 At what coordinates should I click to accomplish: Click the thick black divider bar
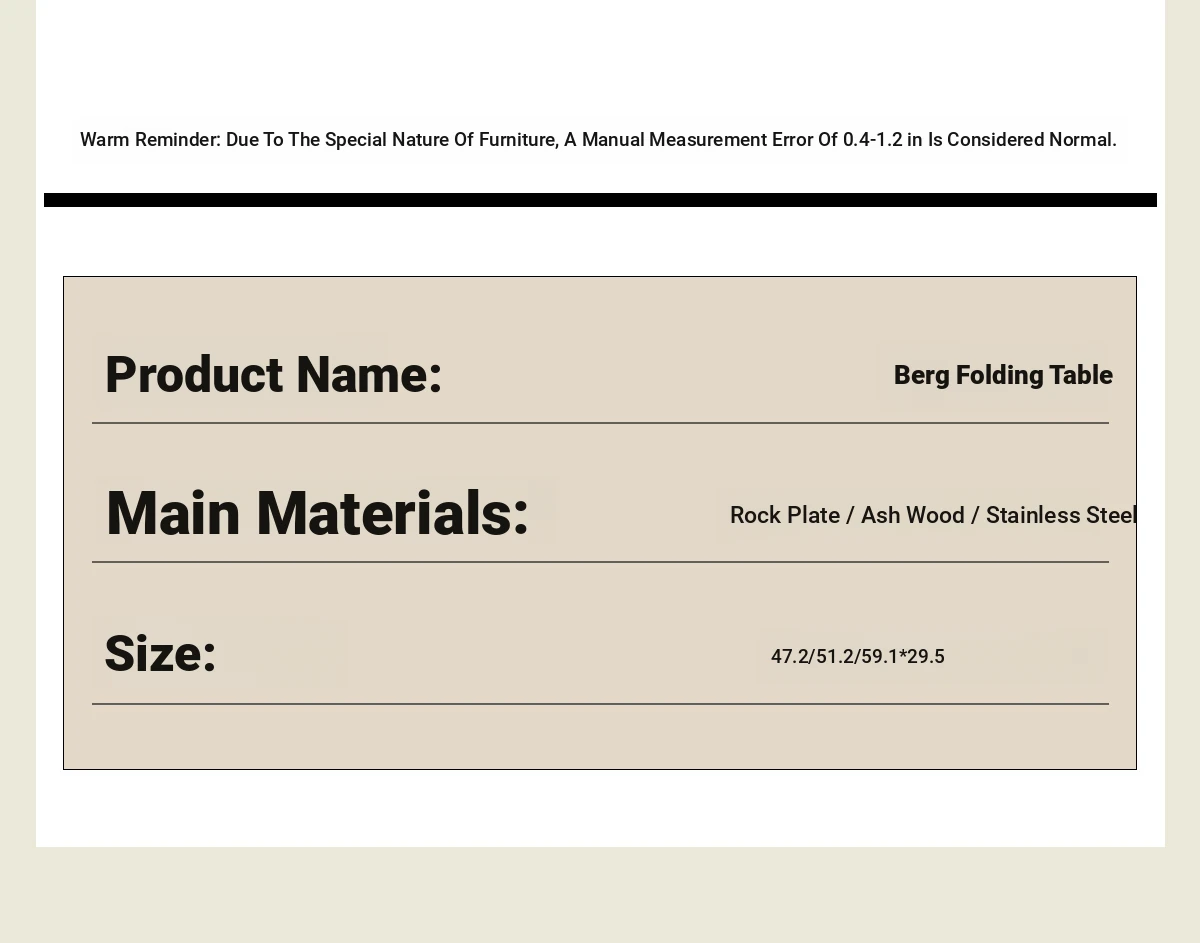(600, 200)
